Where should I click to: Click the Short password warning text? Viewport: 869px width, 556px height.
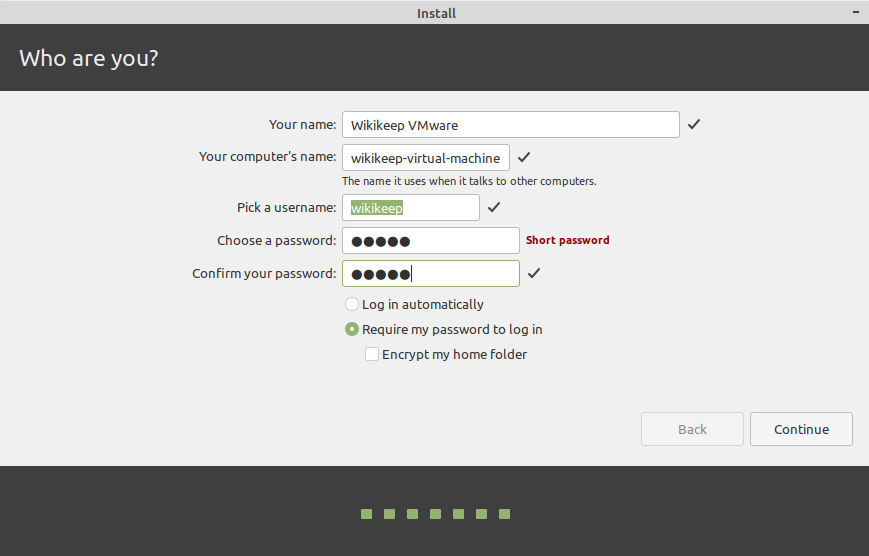[x=568, y=240]
